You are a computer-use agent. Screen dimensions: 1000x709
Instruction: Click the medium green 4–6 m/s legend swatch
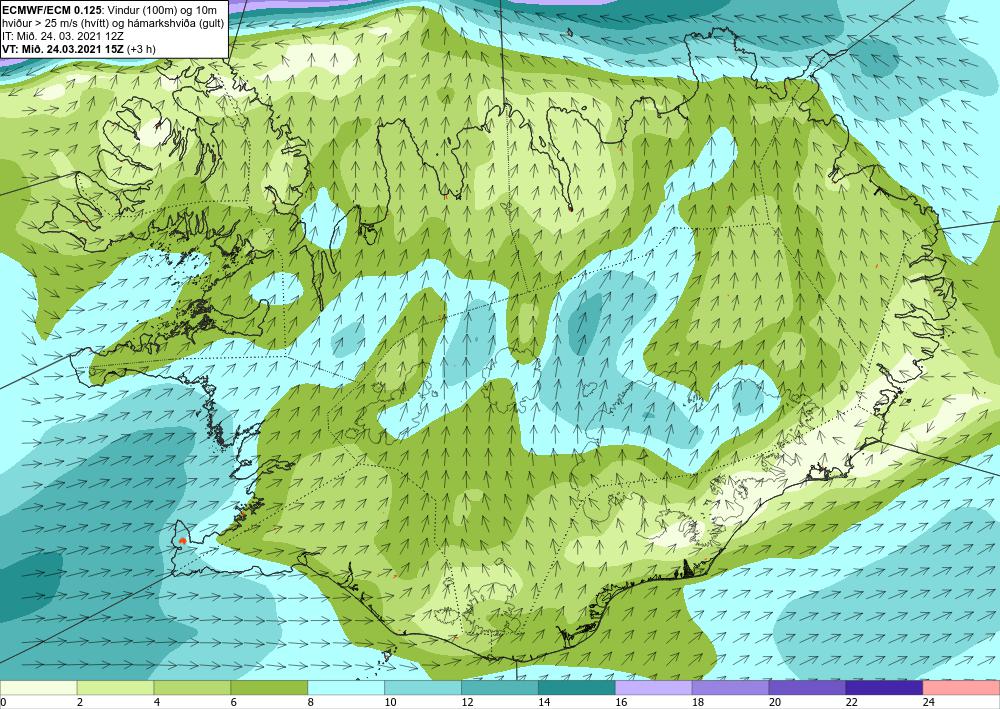(192, 688)
